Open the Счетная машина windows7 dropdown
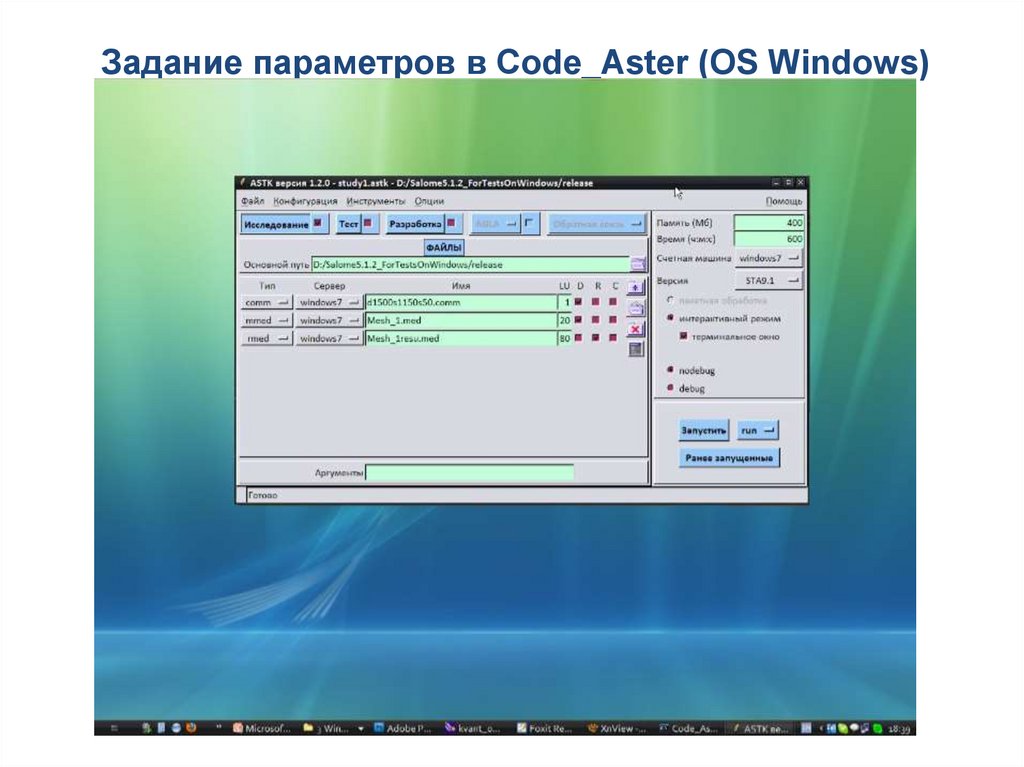 click(769, 259)
